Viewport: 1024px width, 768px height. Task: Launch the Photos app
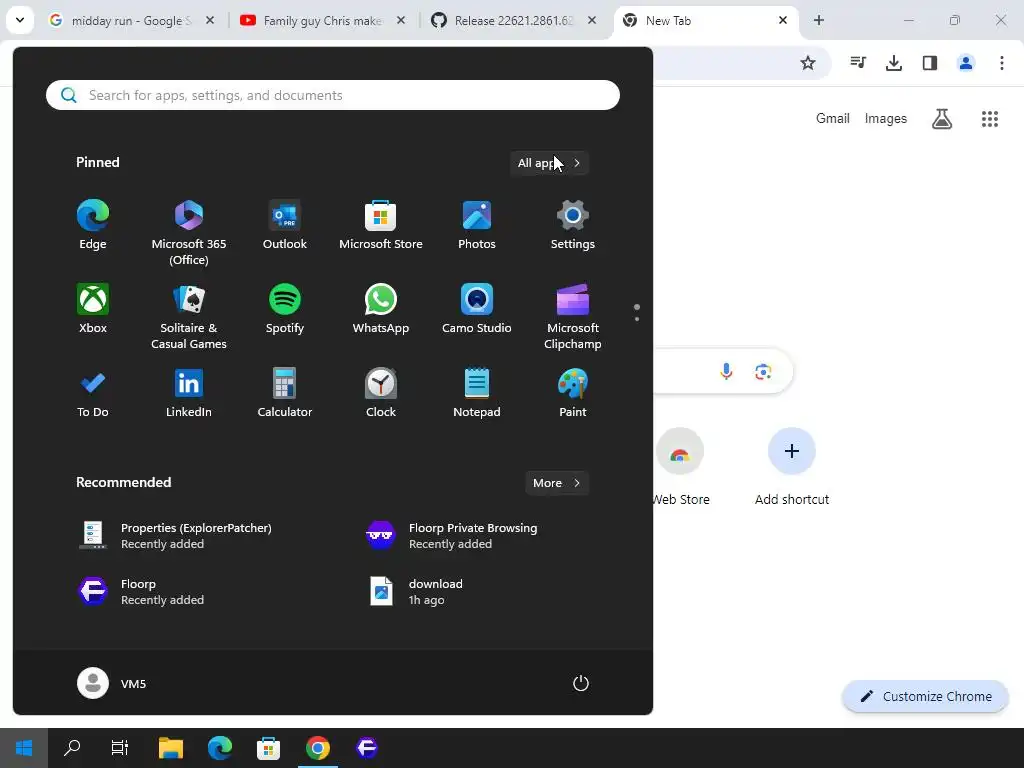(x=477, y=225)
